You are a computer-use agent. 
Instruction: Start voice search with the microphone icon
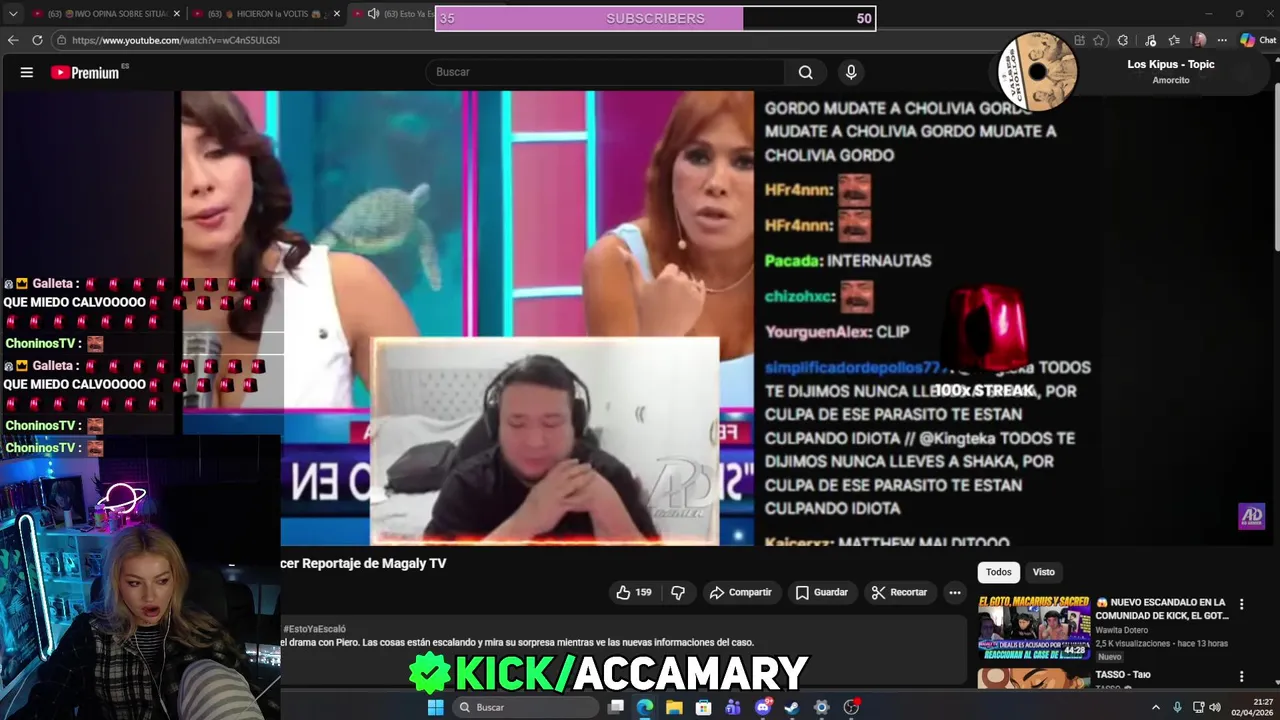pyautogui.click(x=851, y=72)
